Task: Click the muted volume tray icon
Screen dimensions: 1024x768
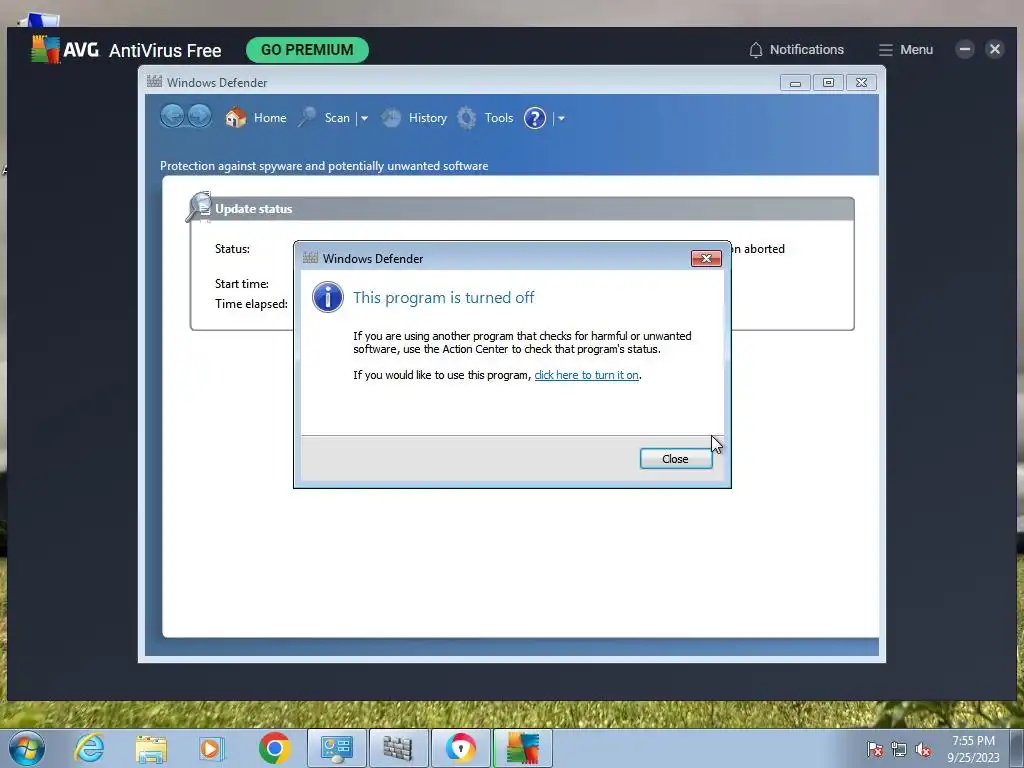Action: pyautogui.click(x=923, y=749)
